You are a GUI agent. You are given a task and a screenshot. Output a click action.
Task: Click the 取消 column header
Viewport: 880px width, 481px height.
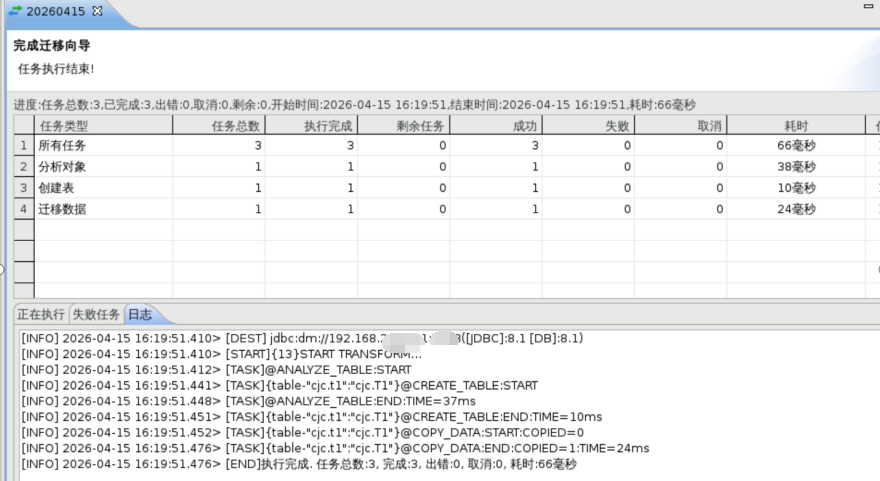681,126
